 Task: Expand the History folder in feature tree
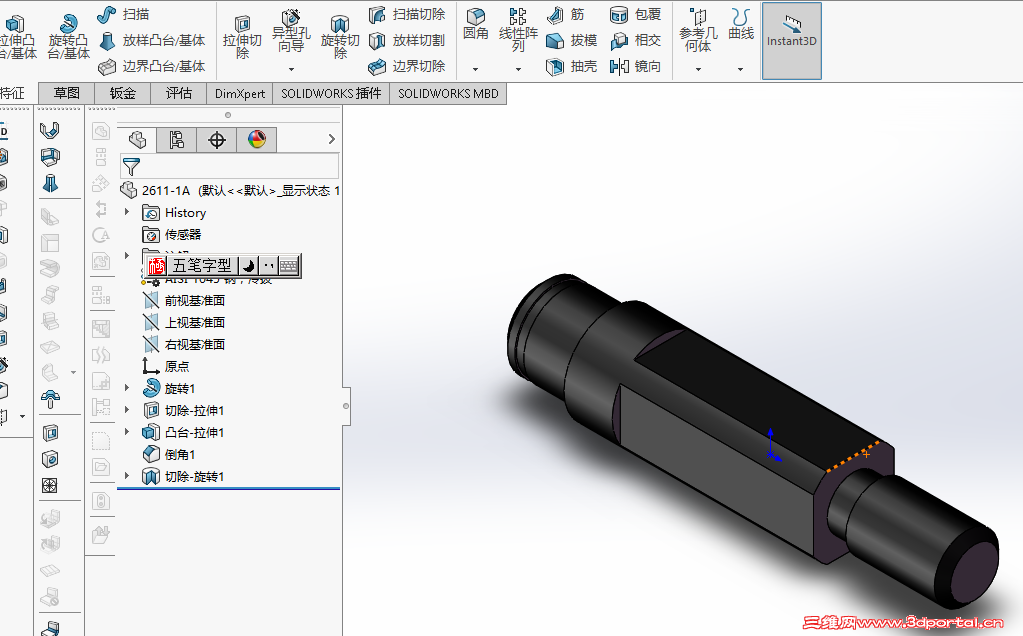pos(126,212)
